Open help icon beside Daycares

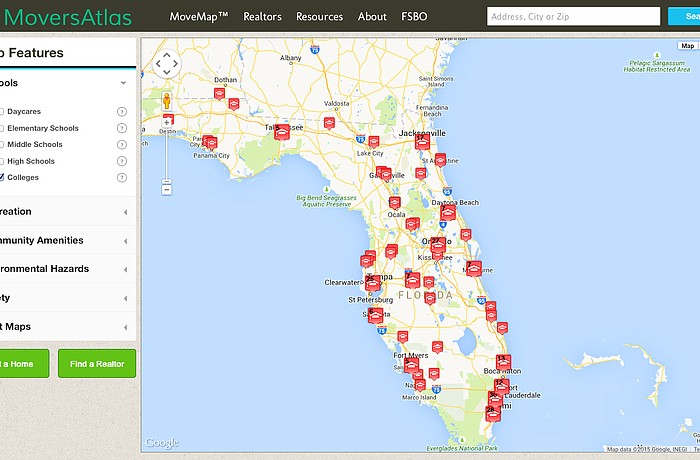[122, 111]
